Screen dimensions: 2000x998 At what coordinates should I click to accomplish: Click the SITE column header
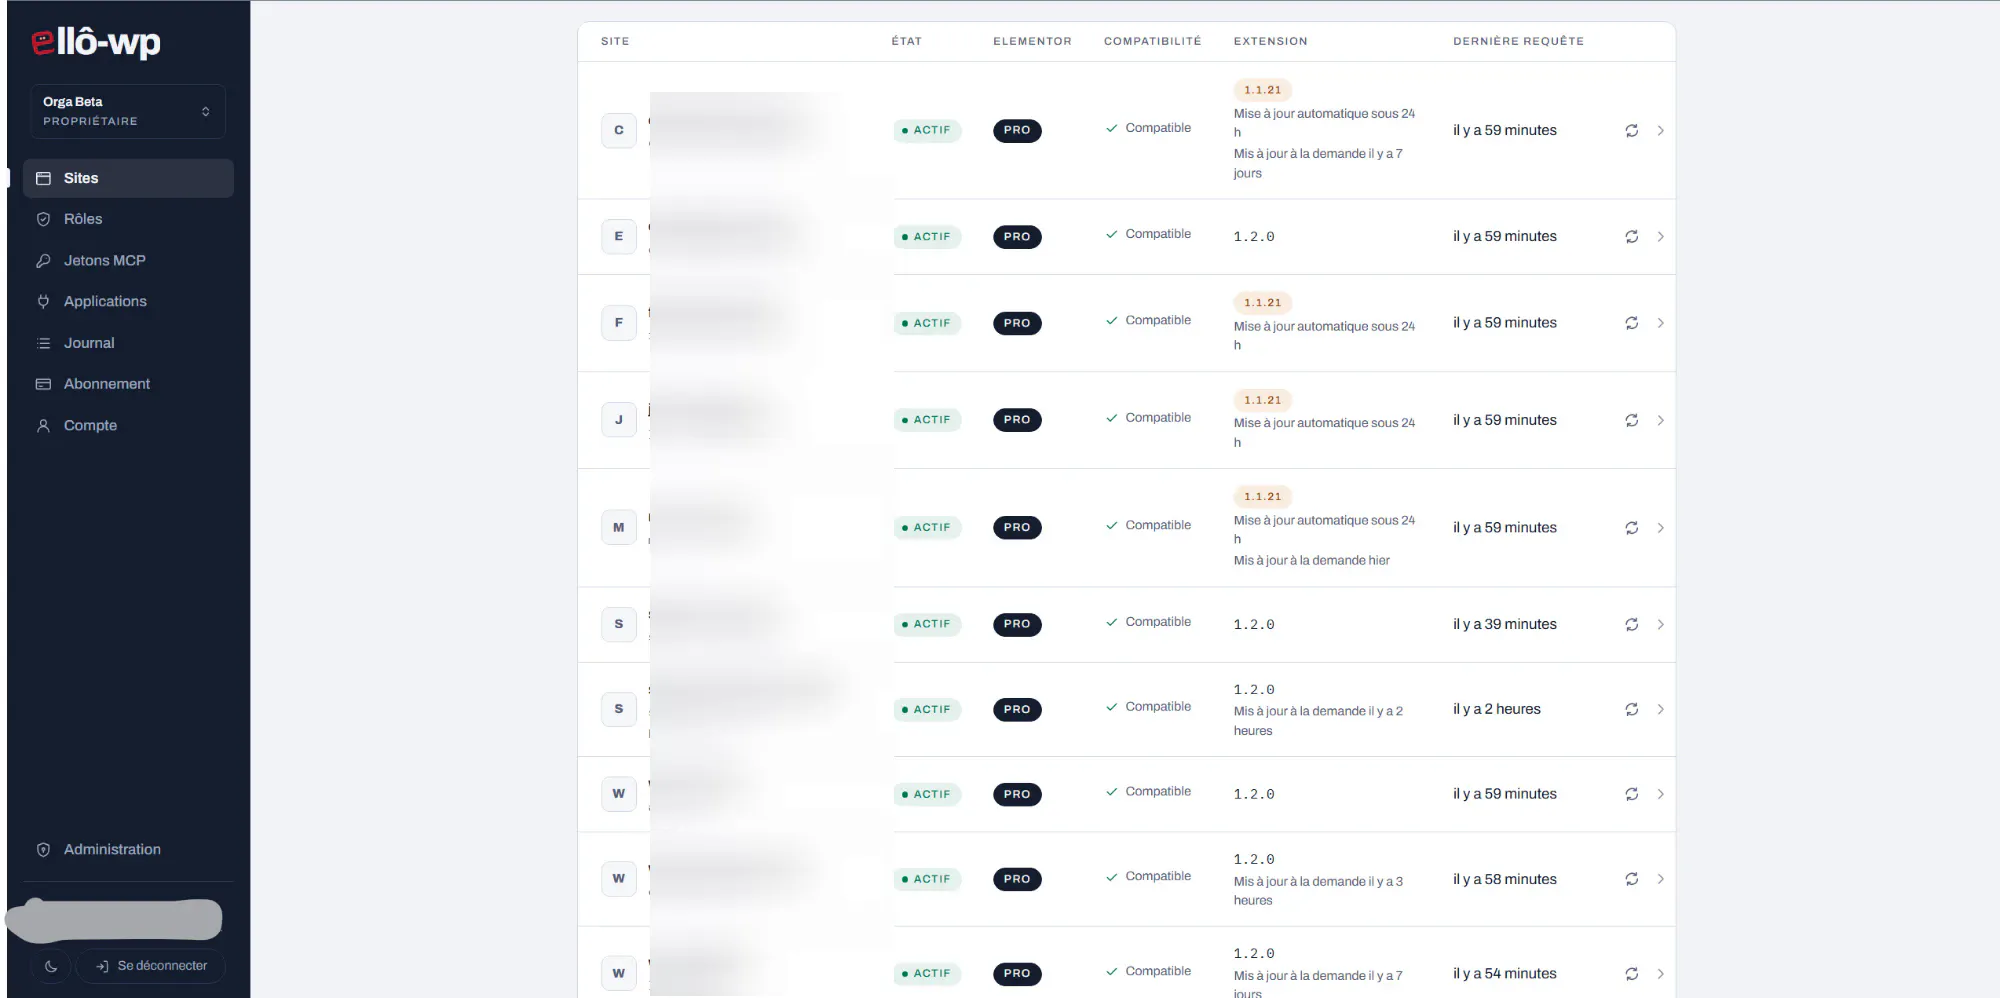coord(615,41)
